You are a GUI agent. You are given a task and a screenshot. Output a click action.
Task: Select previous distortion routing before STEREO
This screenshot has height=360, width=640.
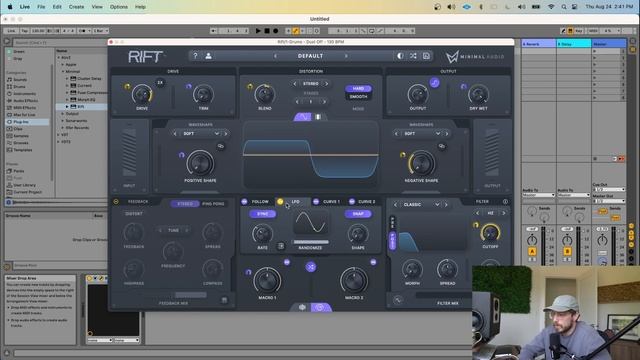click(x=295, y=84)
